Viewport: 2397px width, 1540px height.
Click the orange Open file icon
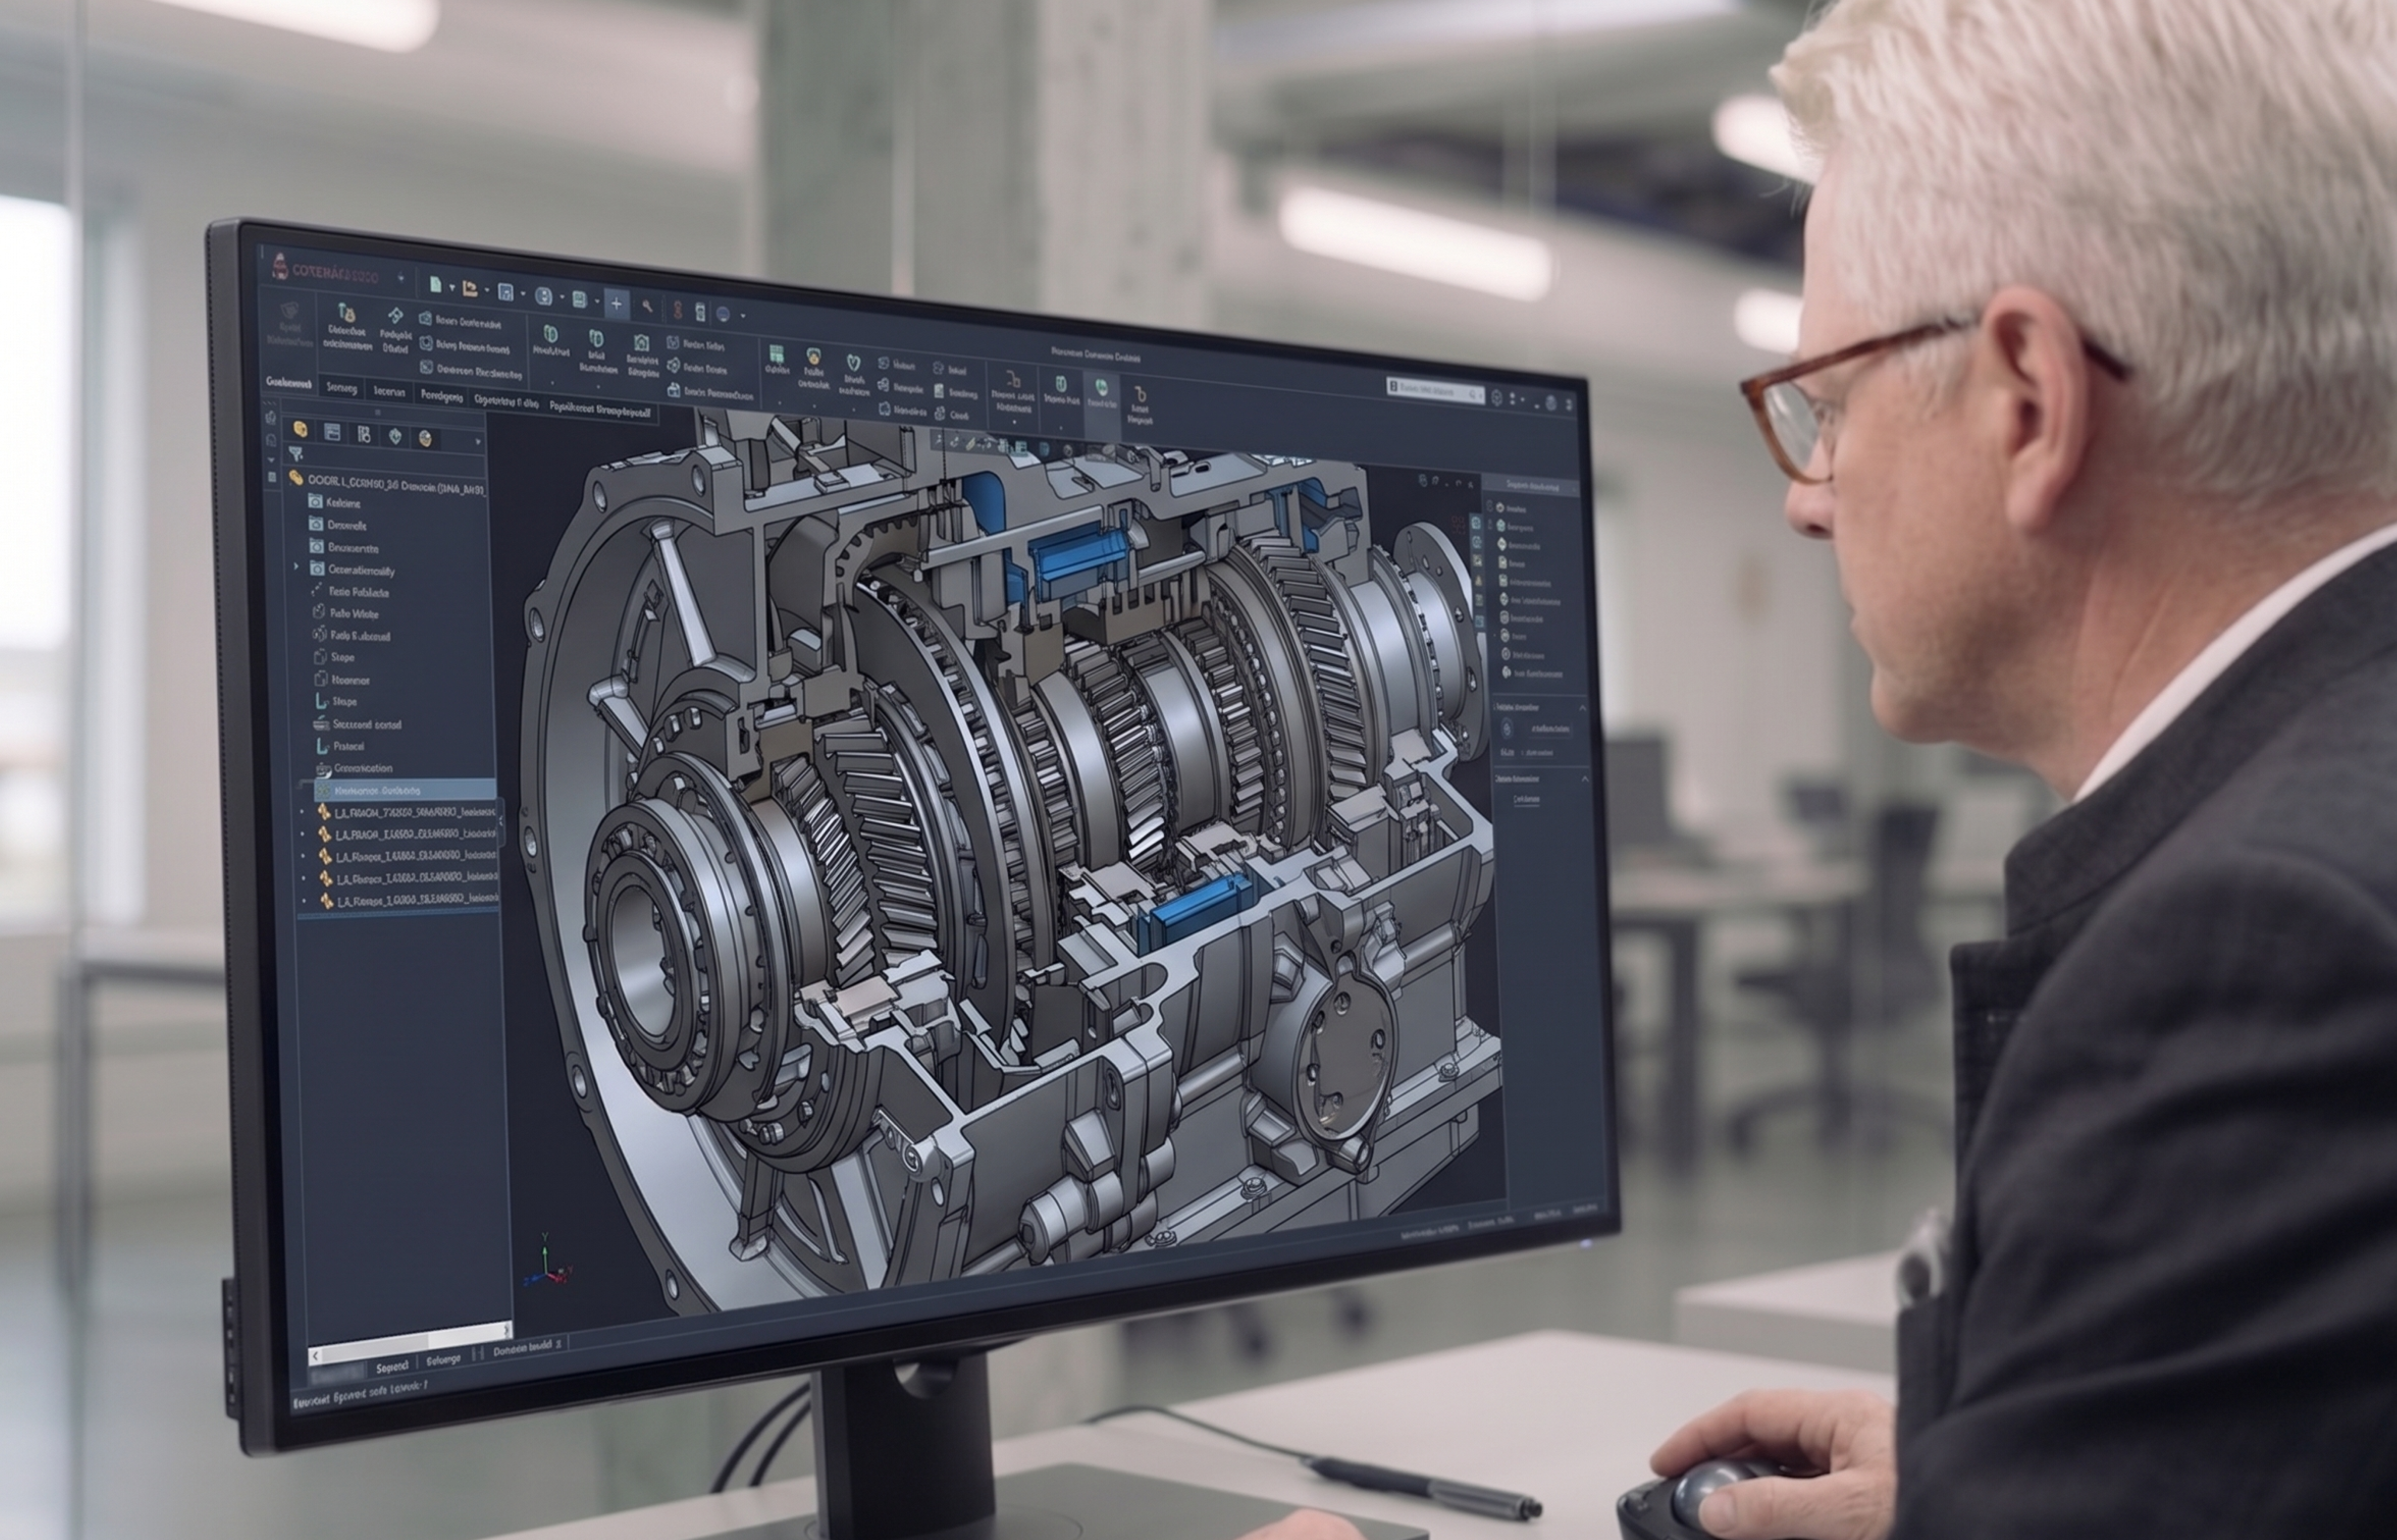pos(470,289)
